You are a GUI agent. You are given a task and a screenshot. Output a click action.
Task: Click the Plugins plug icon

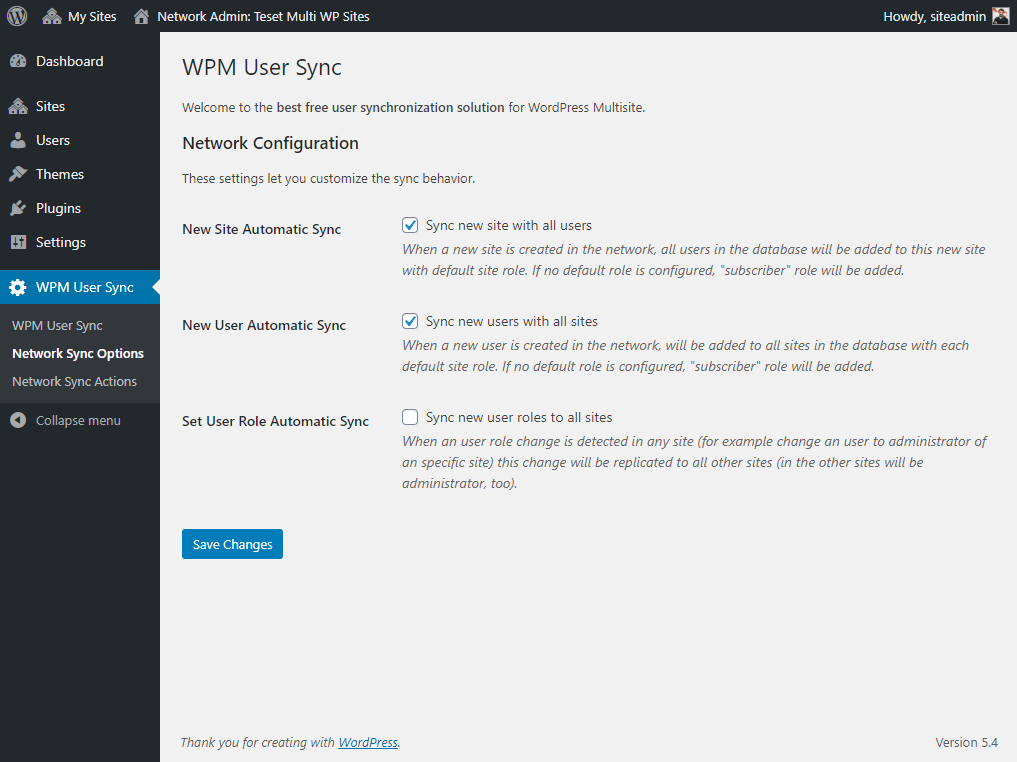tap(18, 208)
